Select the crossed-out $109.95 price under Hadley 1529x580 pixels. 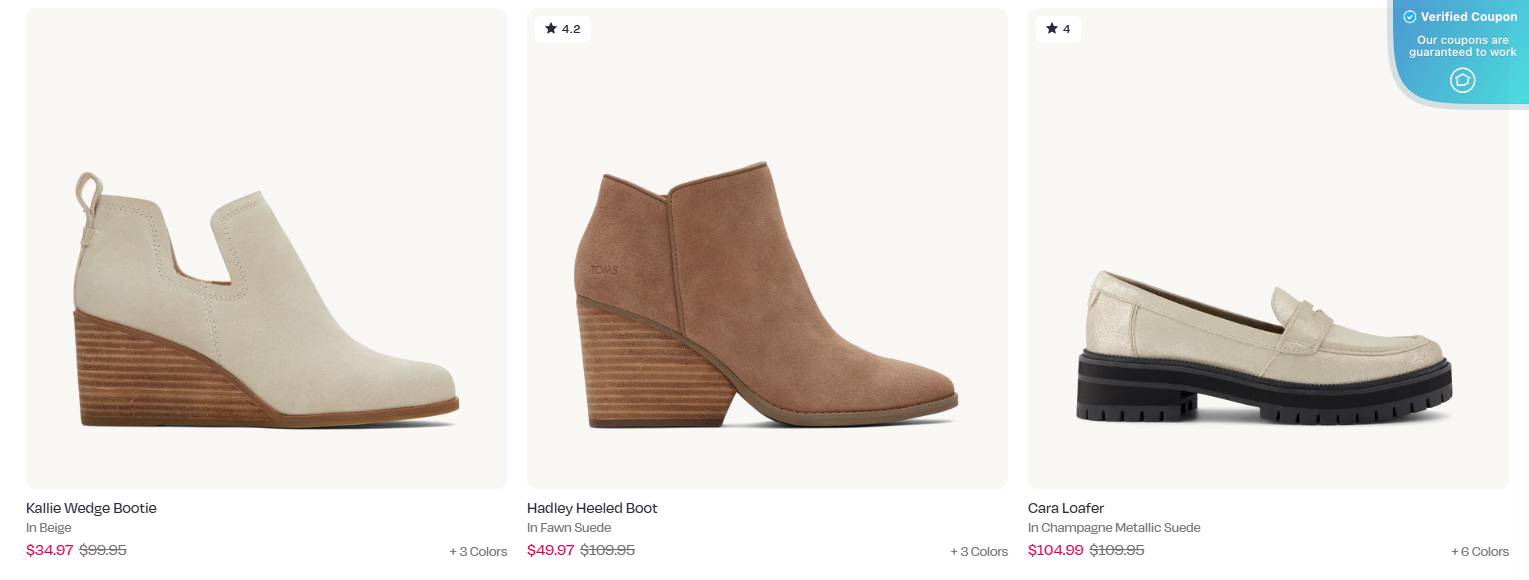pyautogui.click(x=609, y=550)
